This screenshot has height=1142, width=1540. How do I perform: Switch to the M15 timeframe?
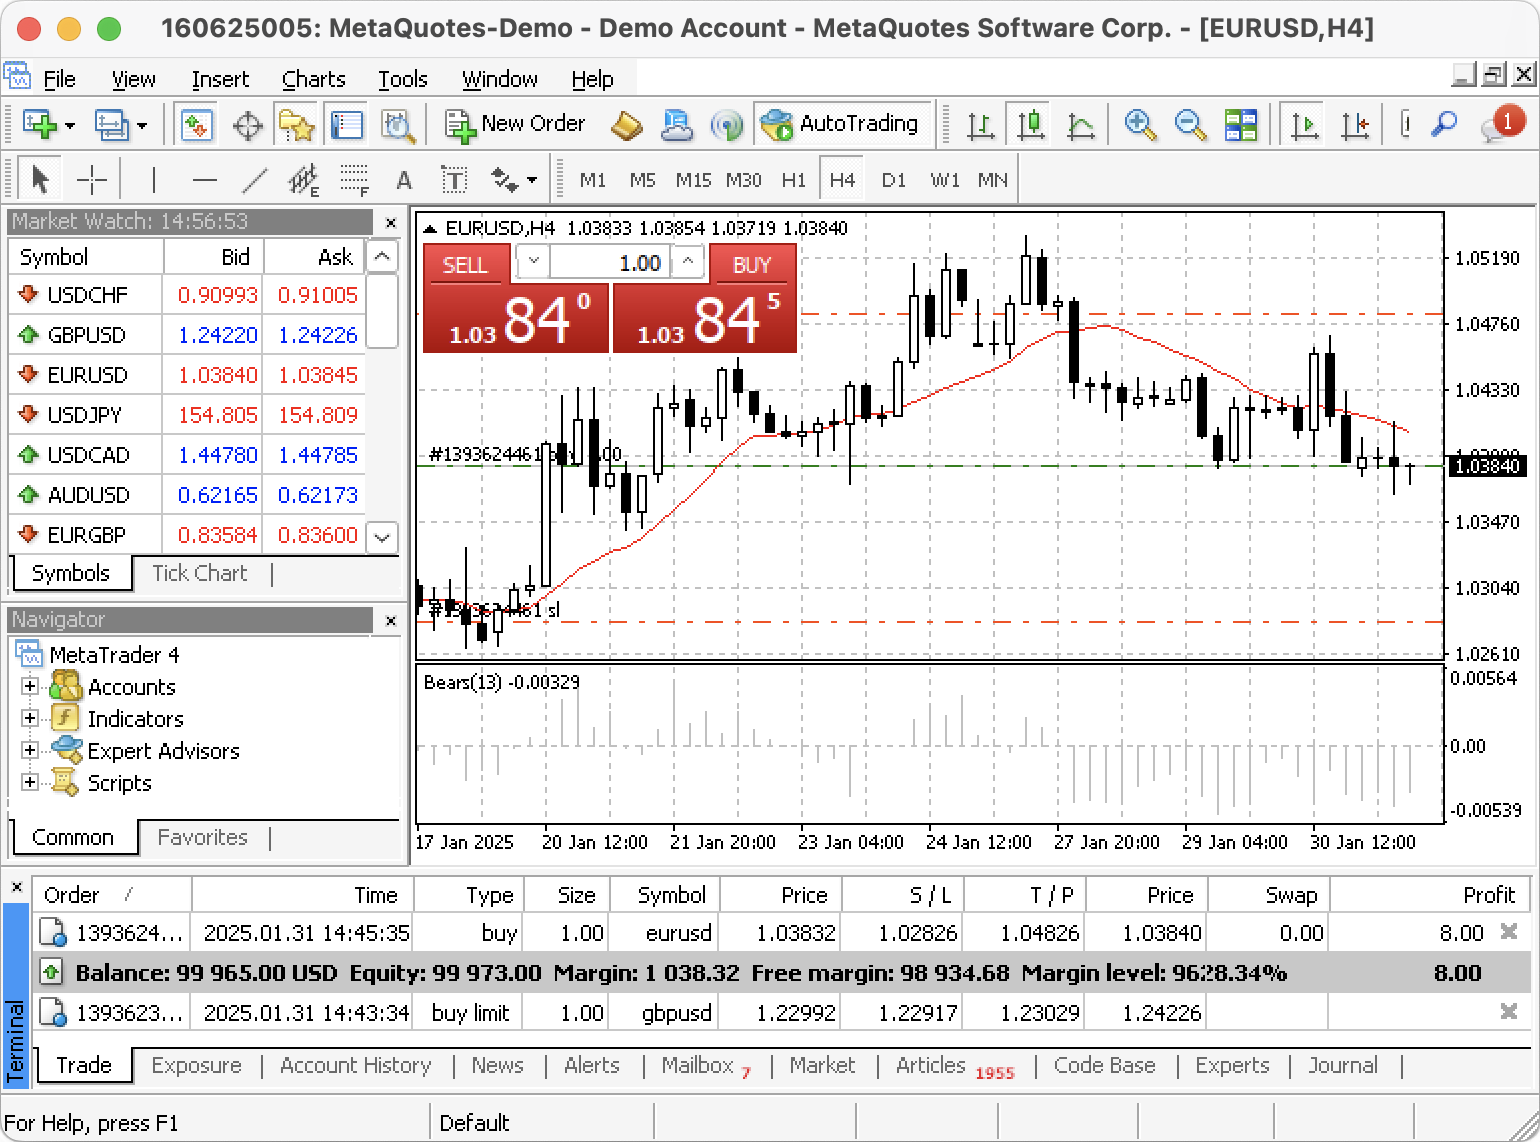[693, 180]
